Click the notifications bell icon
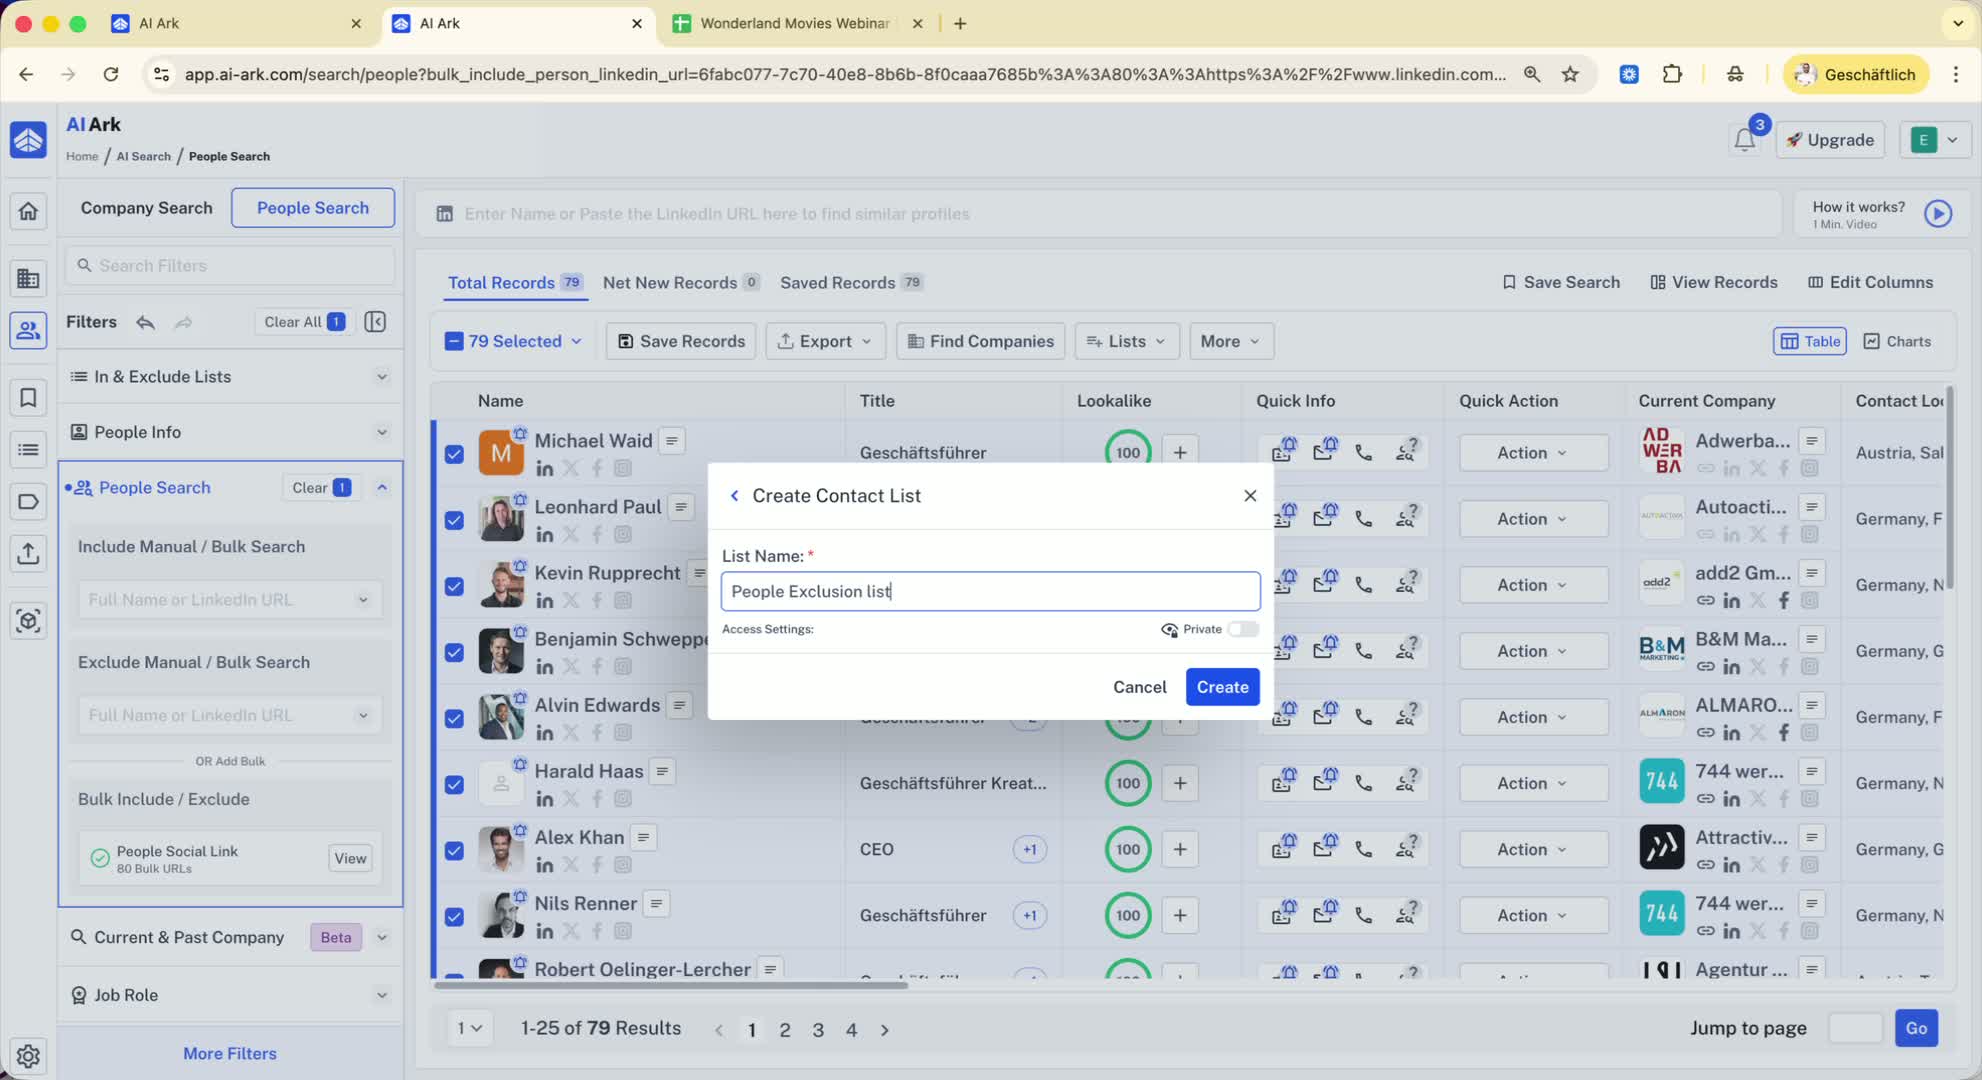Image resolution: width=1982 pixels, height=1080 pixels. tap(1744, 140)
